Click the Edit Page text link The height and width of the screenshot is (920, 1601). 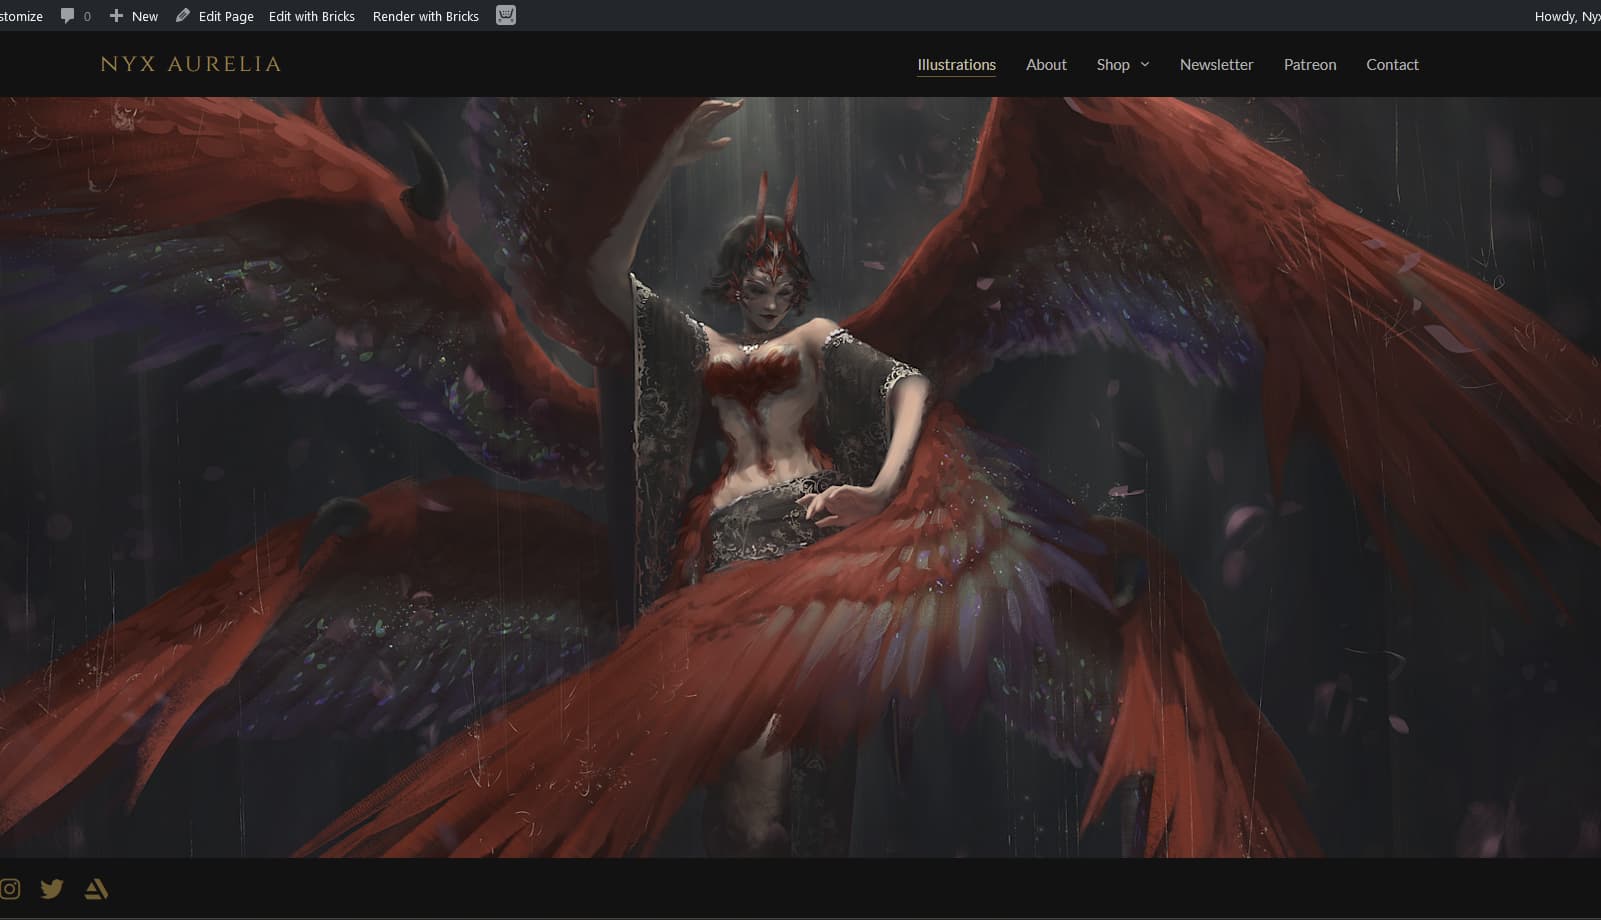(x=226, y=16)
